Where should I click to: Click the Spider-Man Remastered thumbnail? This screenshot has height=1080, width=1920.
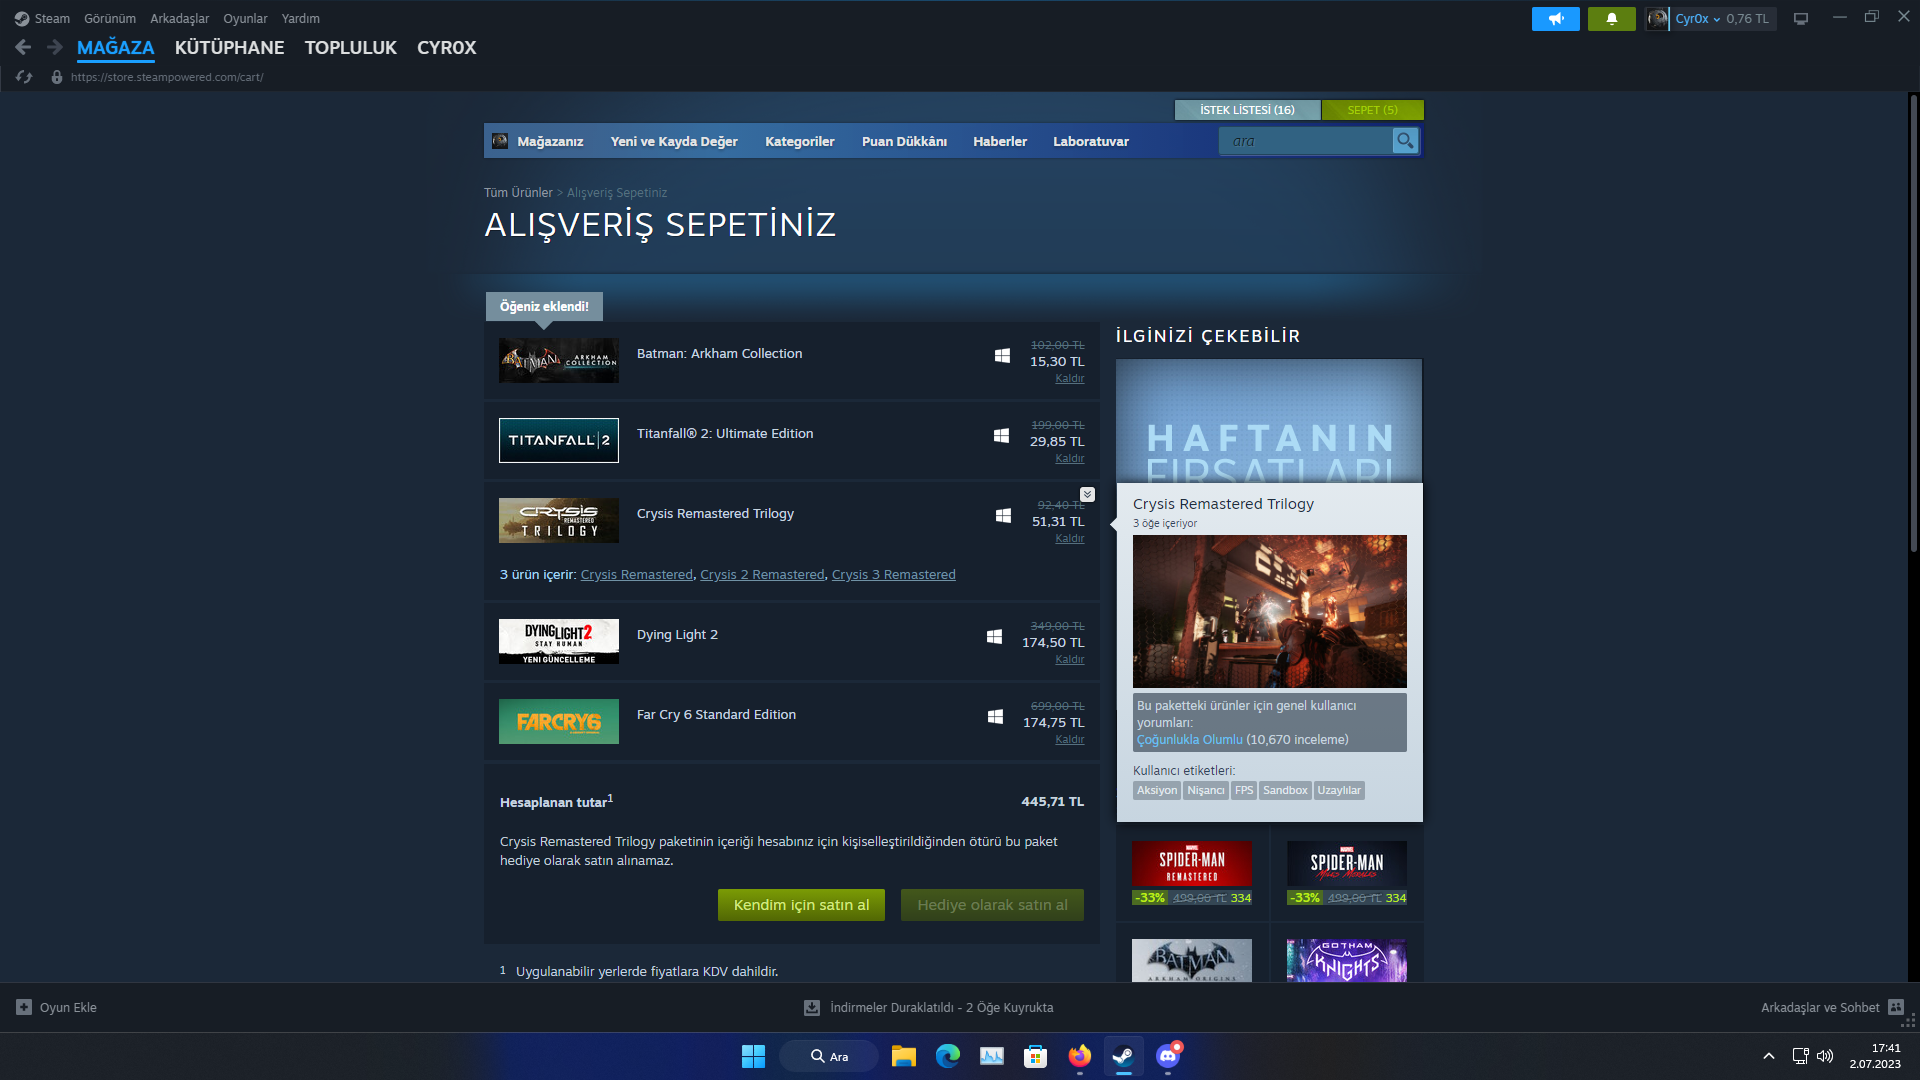1191,864
